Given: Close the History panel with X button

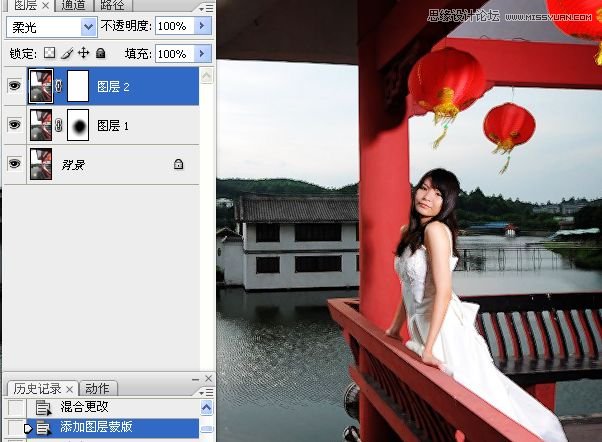Looking at the screenshot, I should [x=208, y=379].
